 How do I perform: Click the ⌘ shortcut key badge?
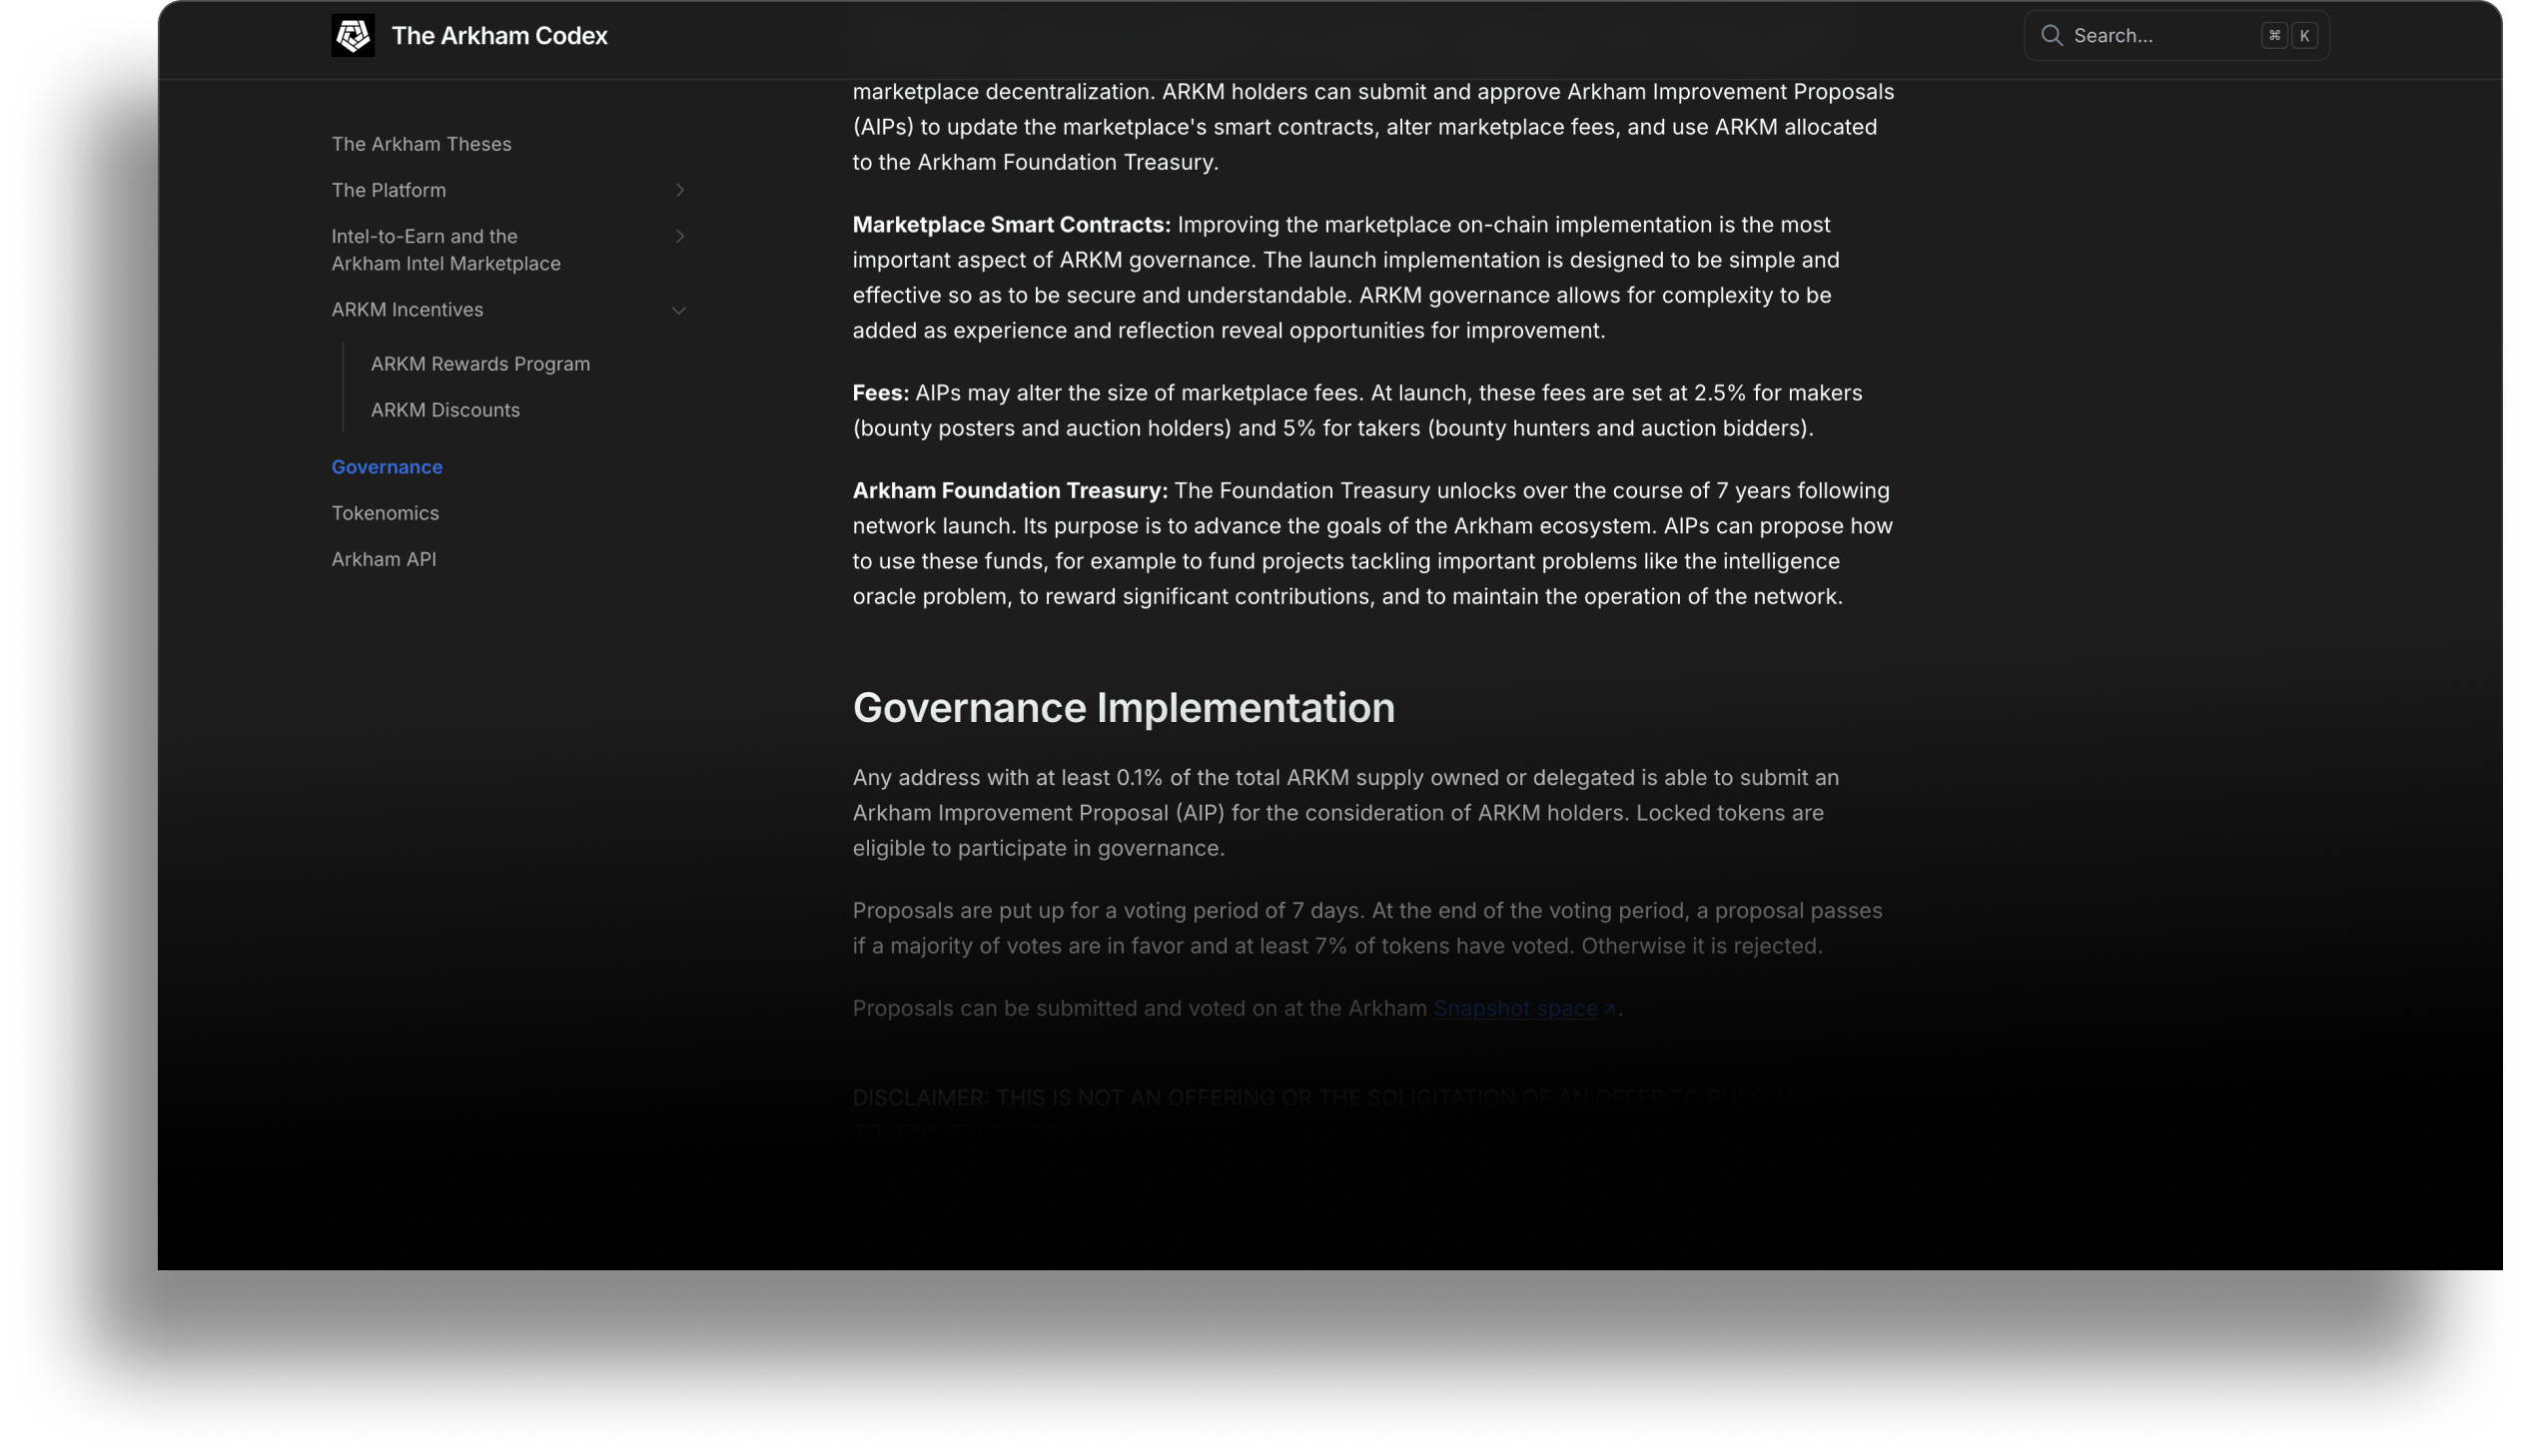pyautogui.click(x=2274, y=36)
